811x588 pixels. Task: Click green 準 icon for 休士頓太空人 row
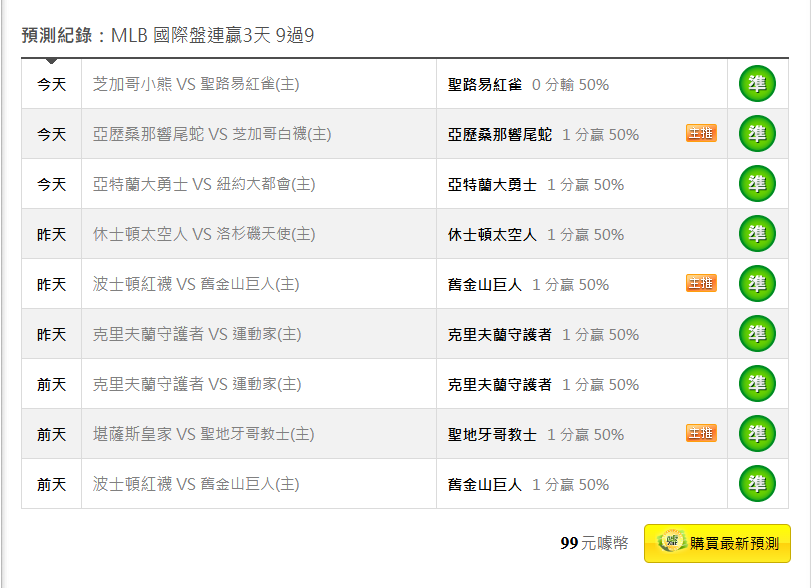757,234
